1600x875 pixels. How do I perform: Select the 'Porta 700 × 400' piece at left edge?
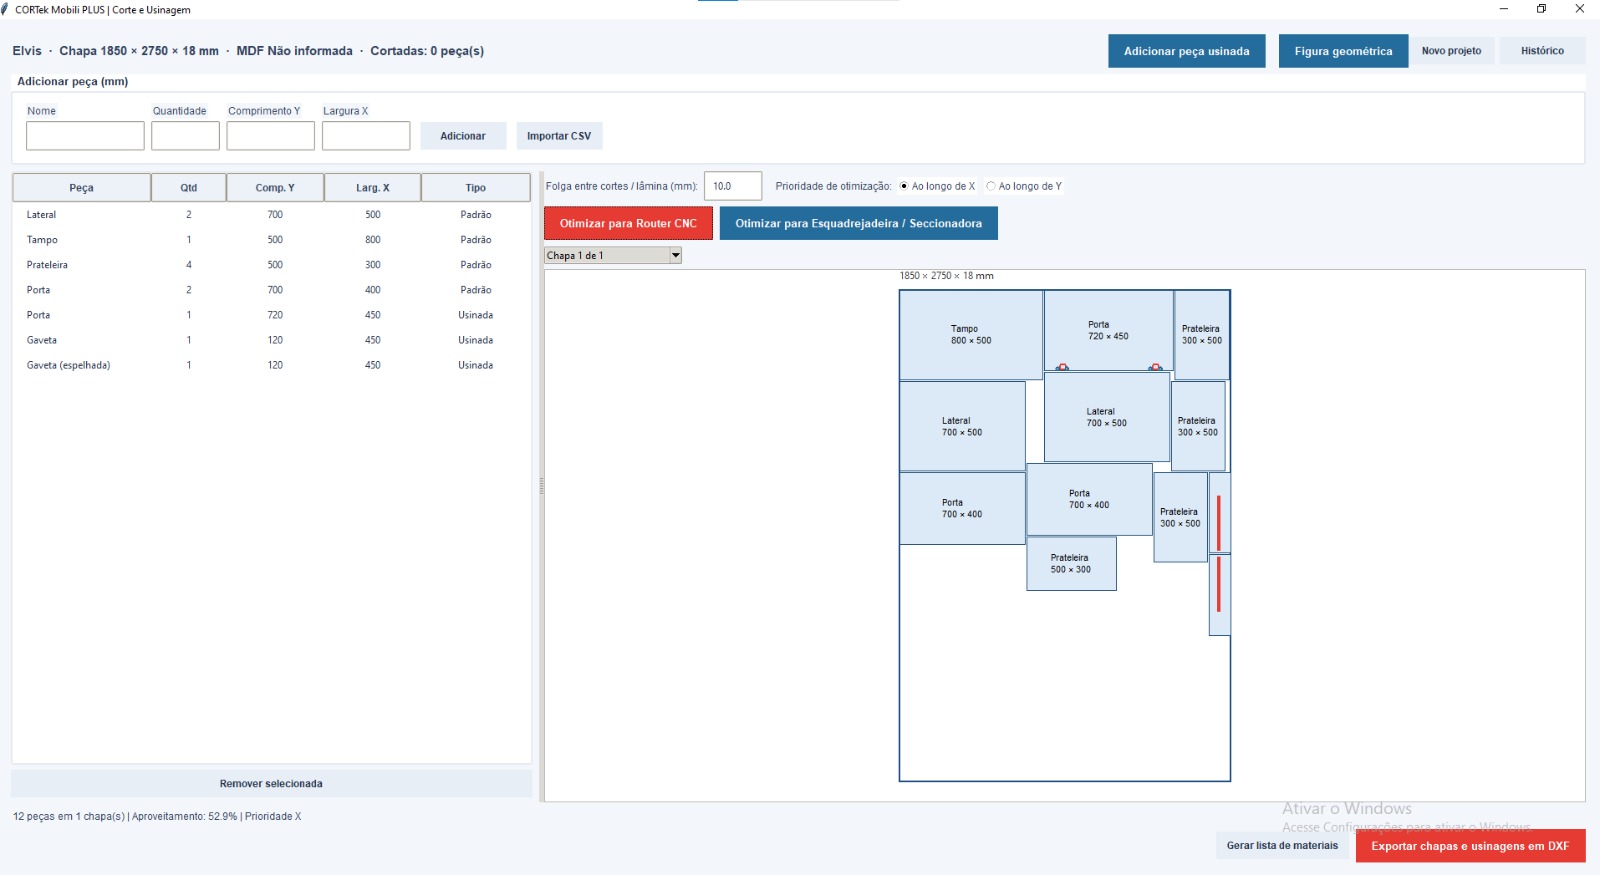[x=962, y=508]
